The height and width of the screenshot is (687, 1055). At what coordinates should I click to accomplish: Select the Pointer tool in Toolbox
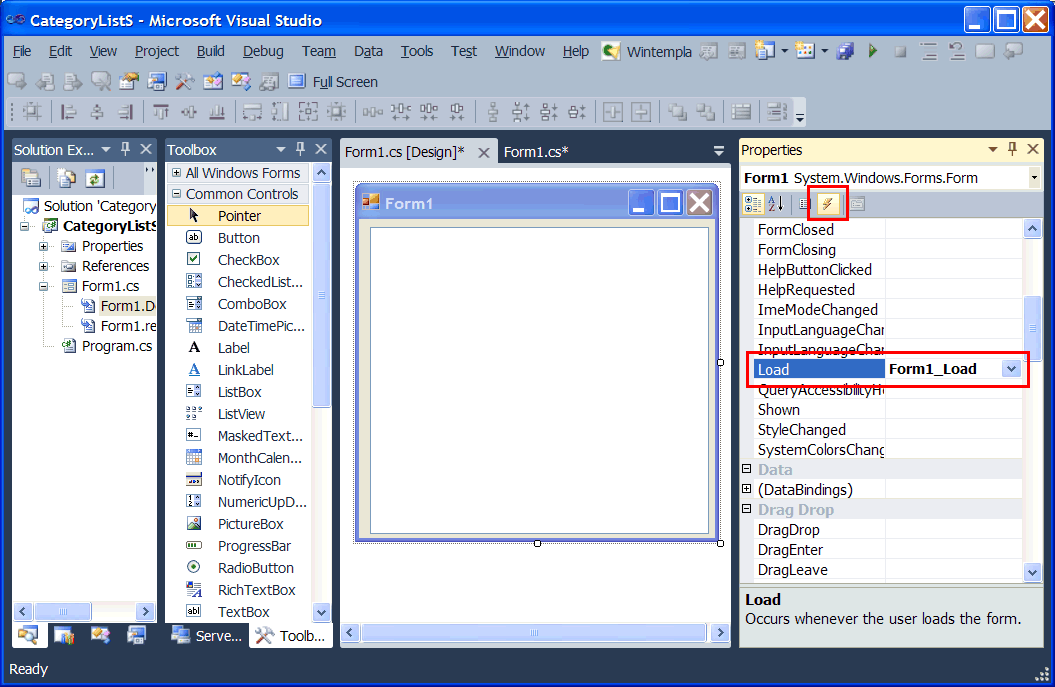238,216
